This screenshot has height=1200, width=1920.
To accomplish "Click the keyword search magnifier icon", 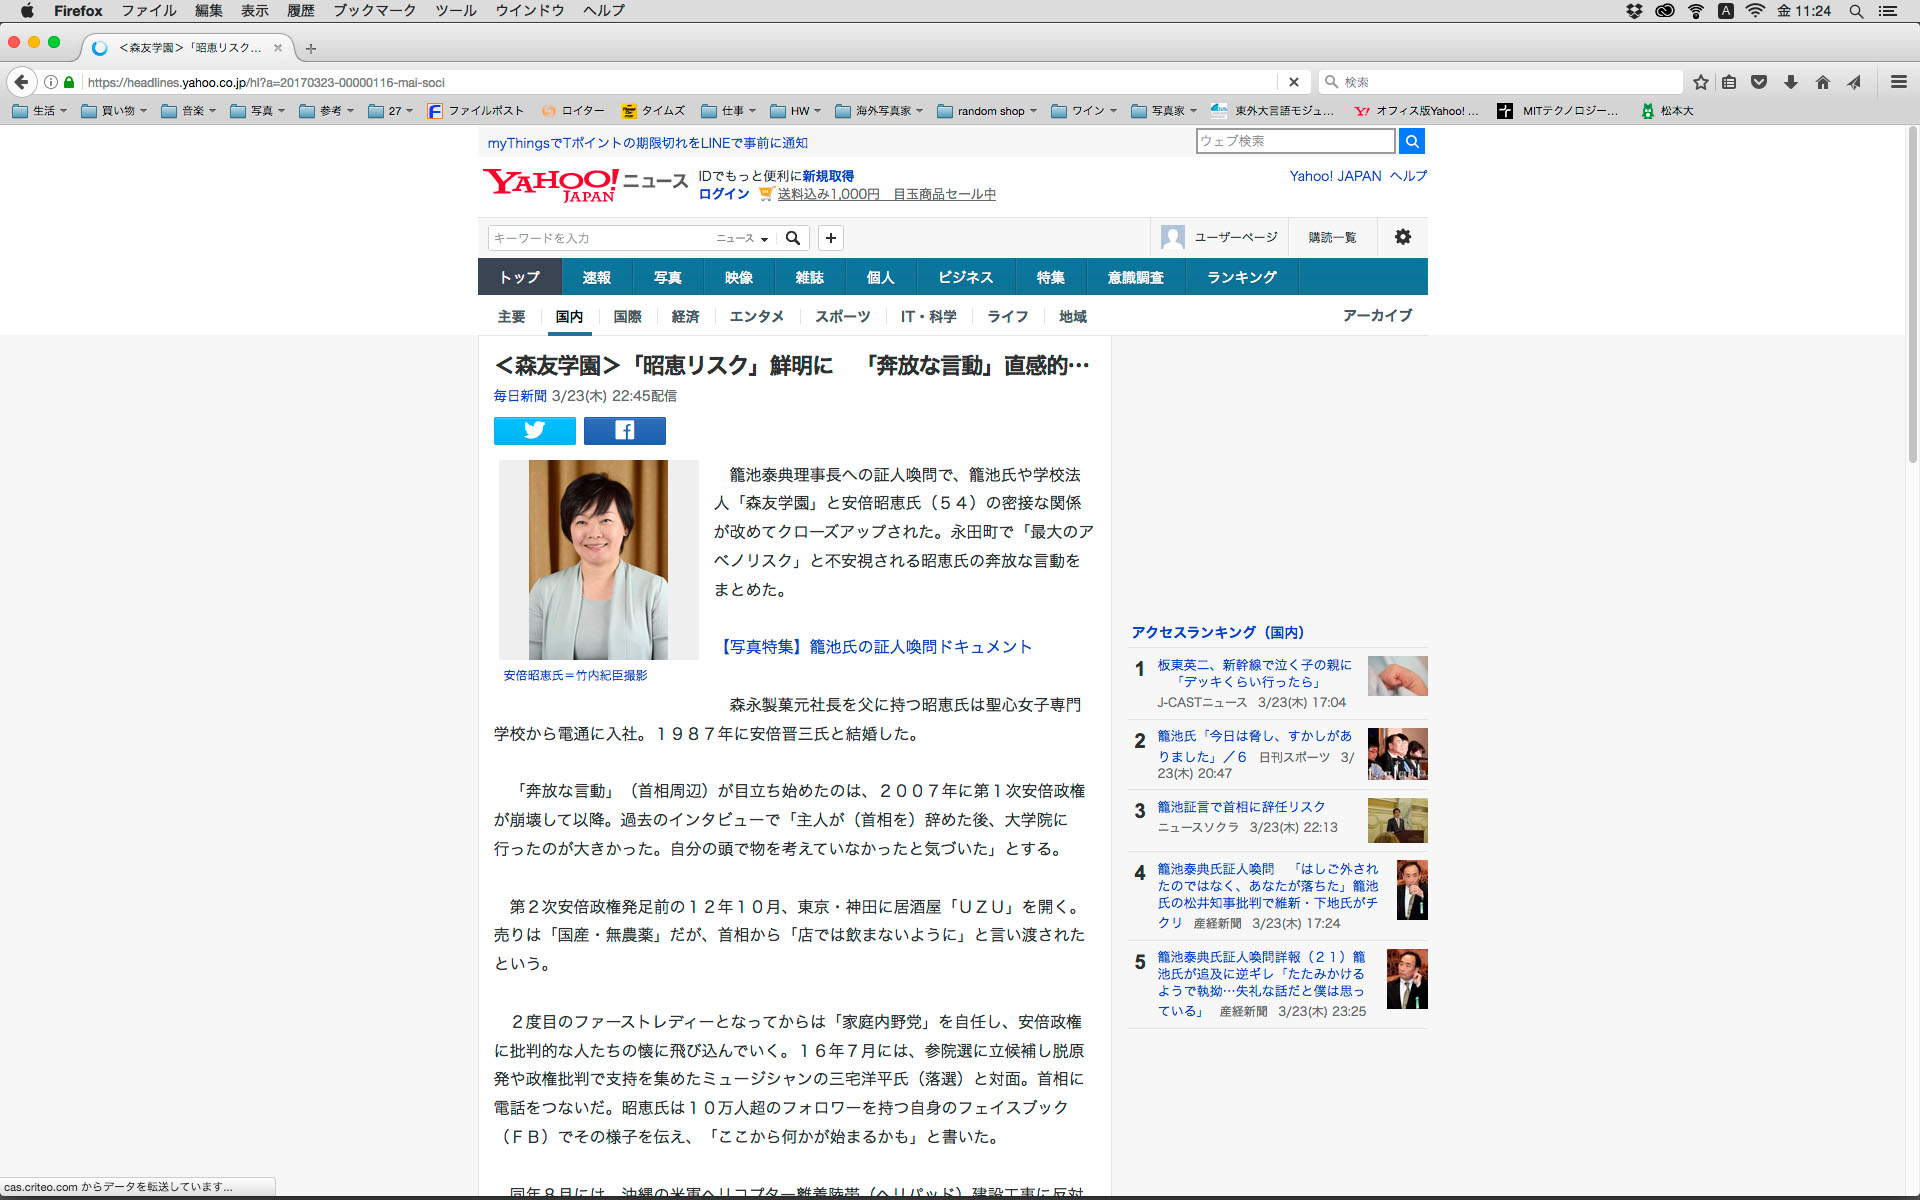I will coord(793,238).
